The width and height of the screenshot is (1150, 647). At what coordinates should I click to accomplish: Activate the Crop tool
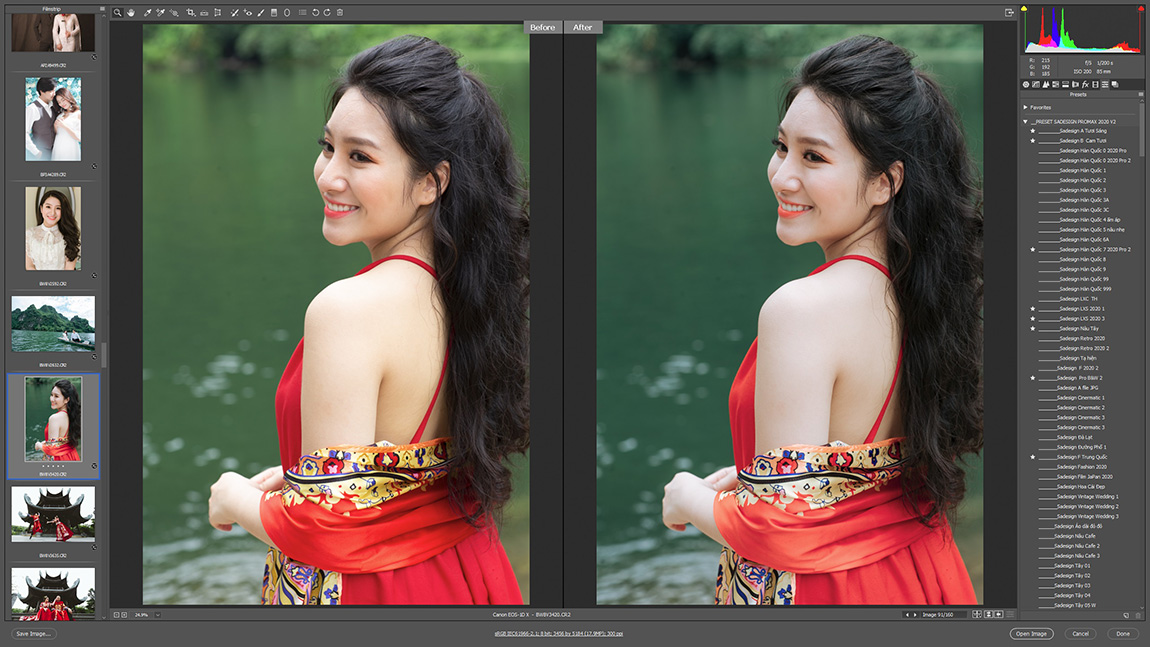tap(191, 12)
